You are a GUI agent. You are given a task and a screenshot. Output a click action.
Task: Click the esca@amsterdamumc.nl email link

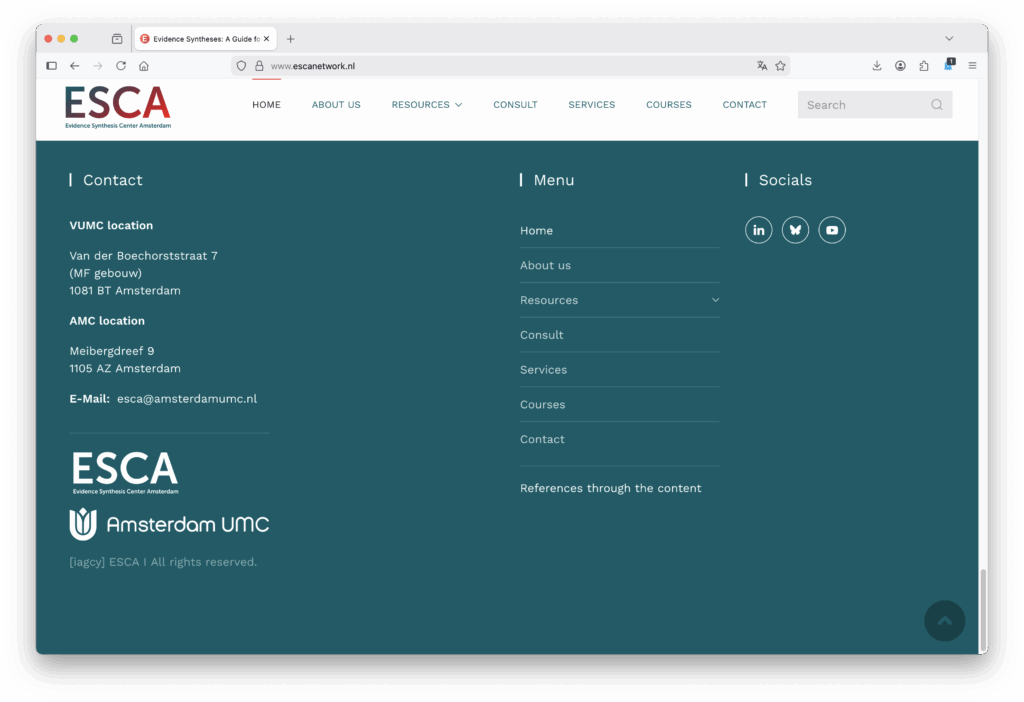point(187,399)
